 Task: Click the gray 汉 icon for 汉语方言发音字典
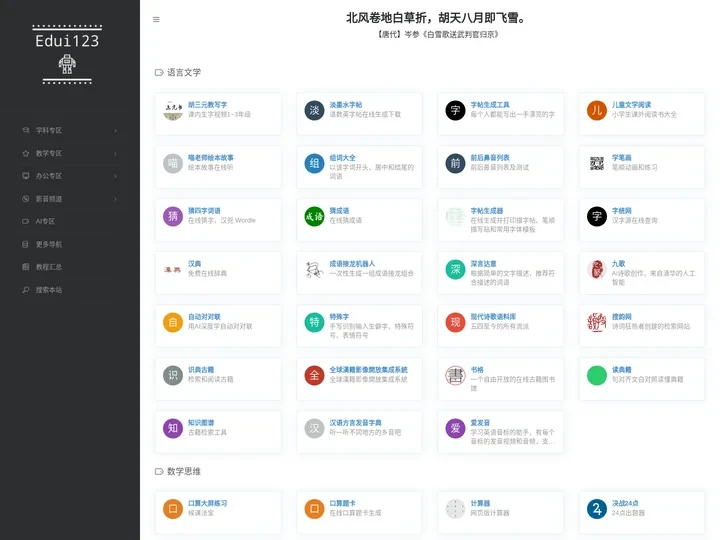pos(314,428)
